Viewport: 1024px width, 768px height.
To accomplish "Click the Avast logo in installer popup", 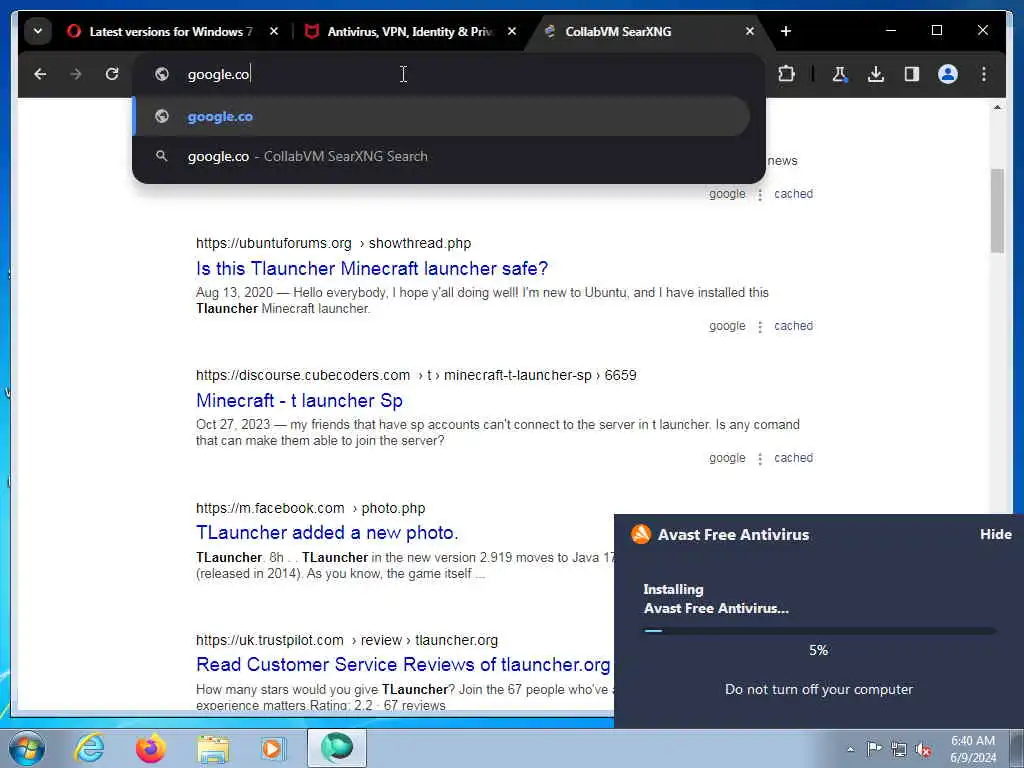I will pos(641,534).
